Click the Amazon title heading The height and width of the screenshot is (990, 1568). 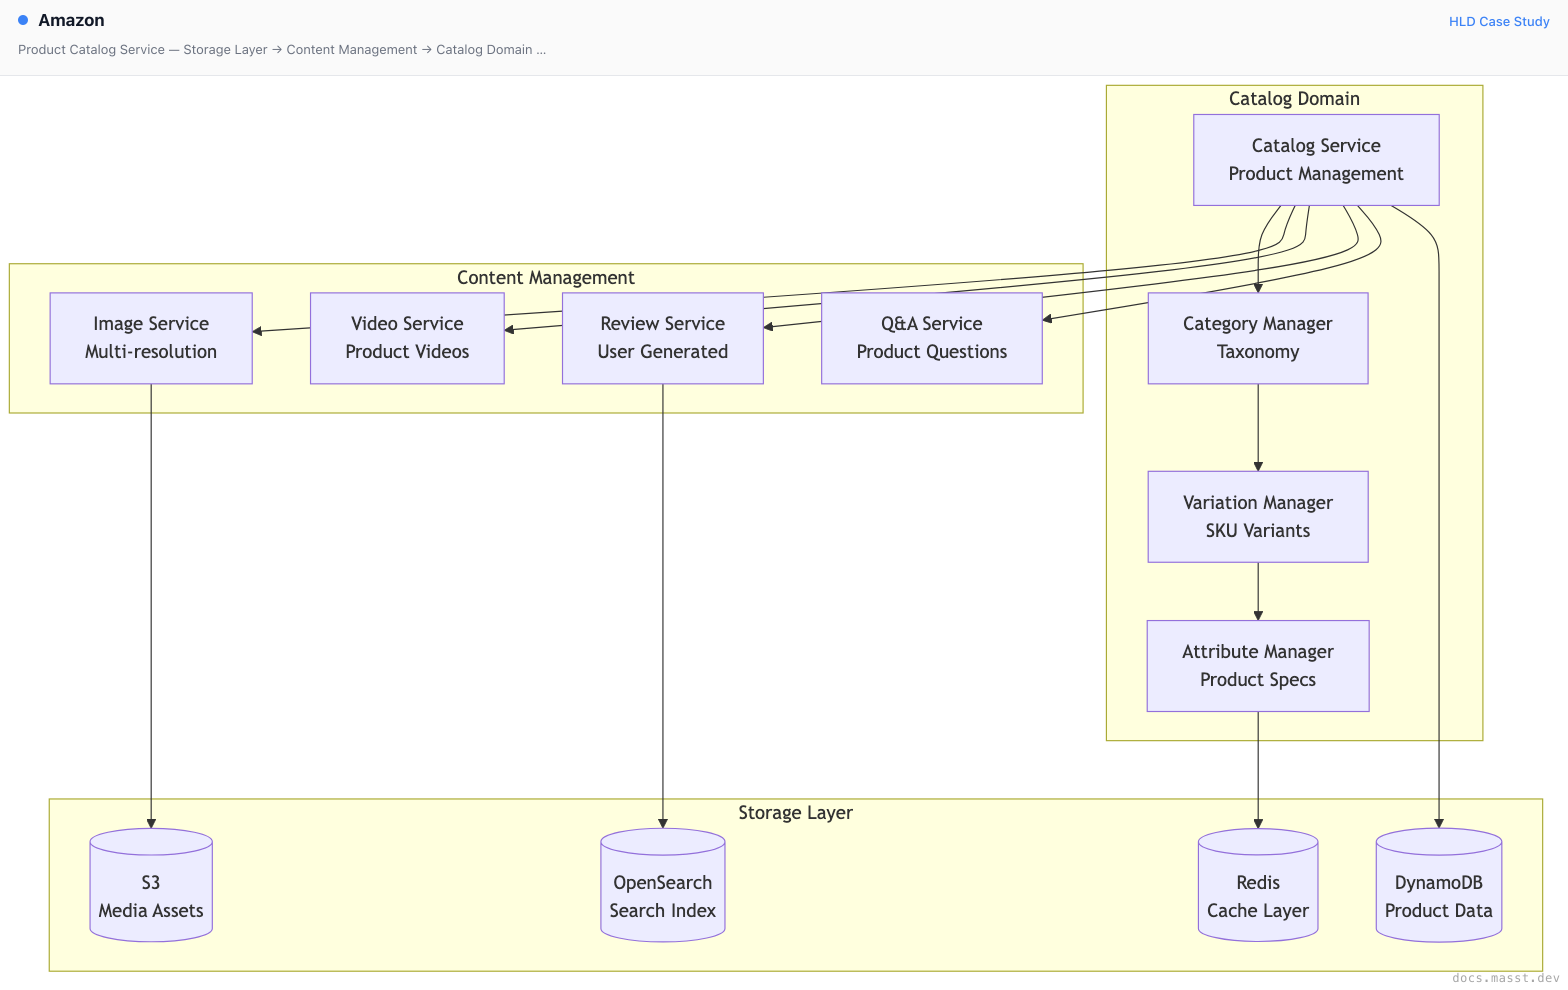tap(71, 20)
